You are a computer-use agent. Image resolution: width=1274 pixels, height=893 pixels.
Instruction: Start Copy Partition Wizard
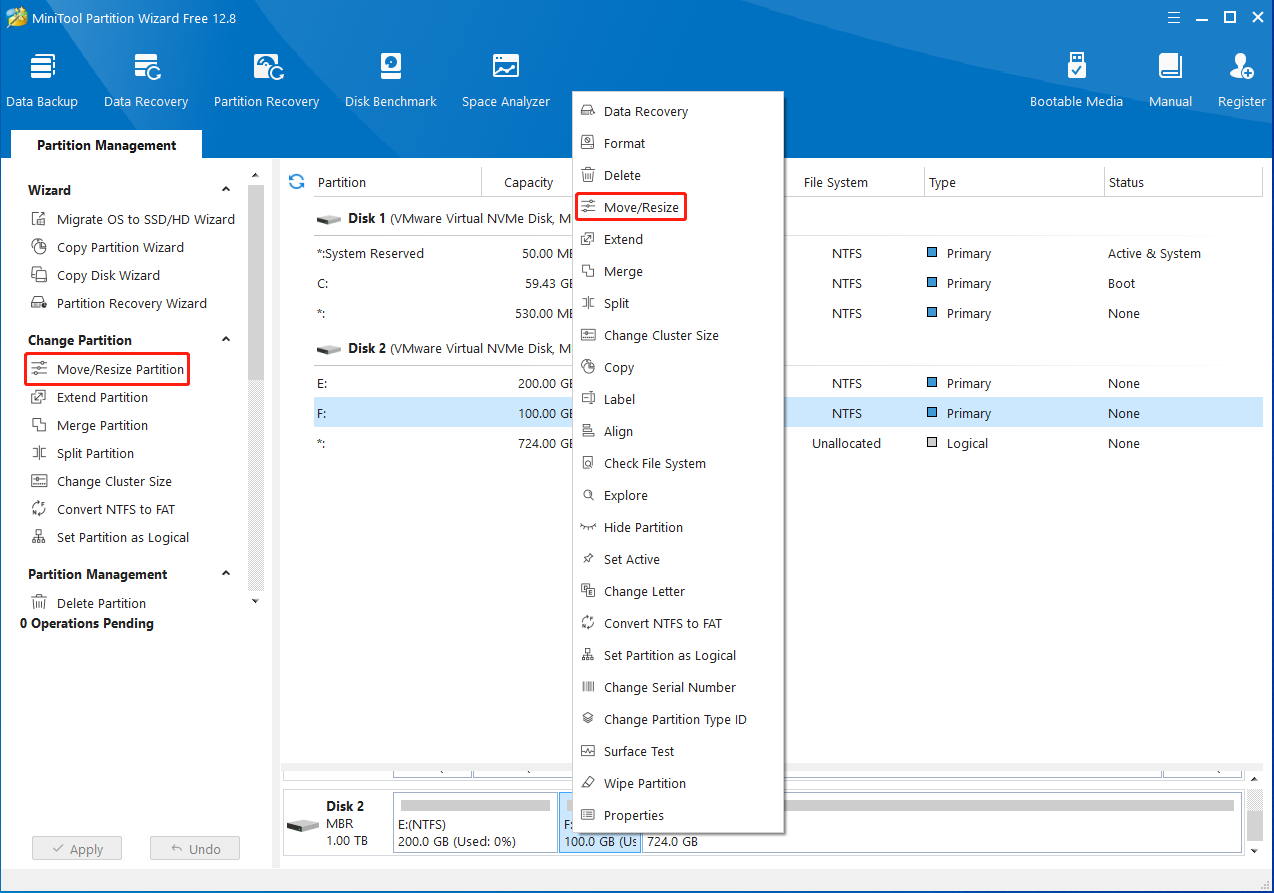(107, 247)
